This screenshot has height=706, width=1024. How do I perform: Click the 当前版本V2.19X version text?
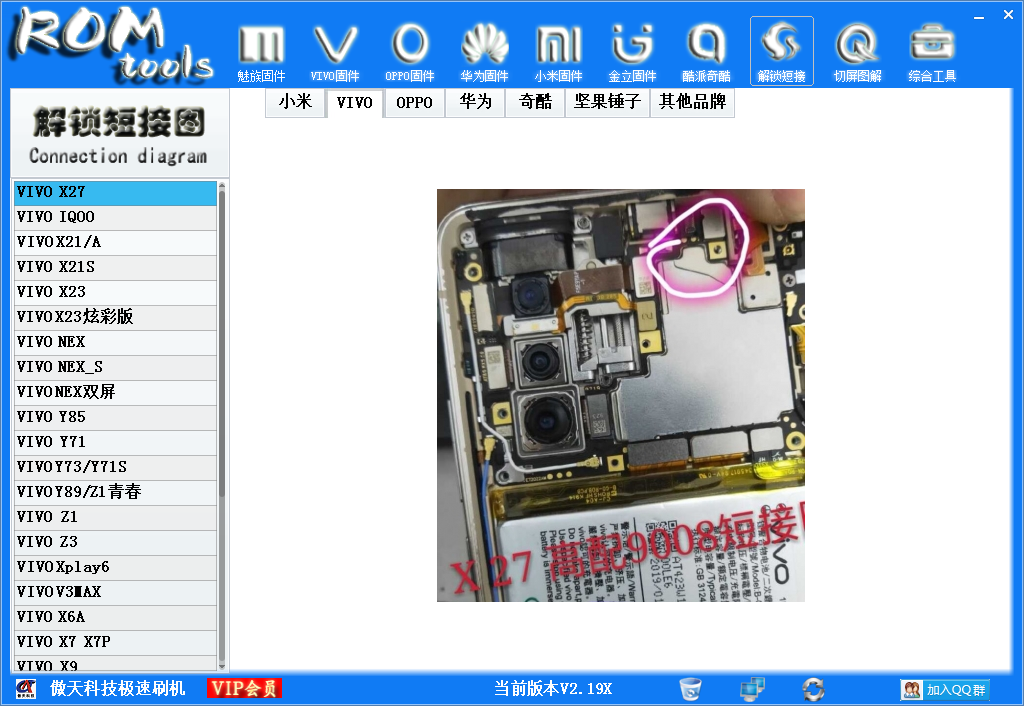click(553, 688)
